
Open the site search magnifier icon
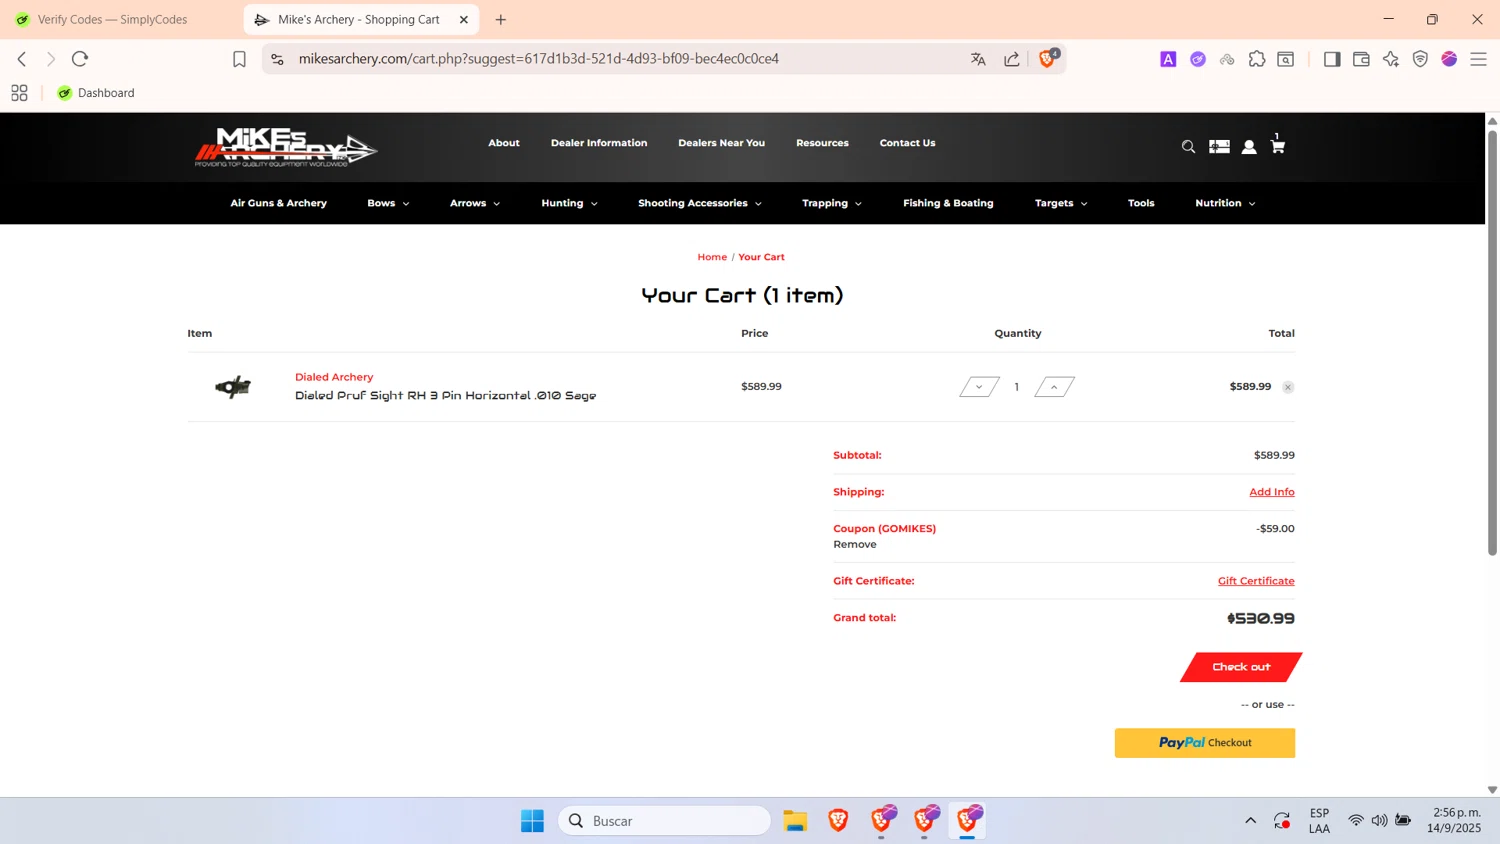coord(1188,147)
